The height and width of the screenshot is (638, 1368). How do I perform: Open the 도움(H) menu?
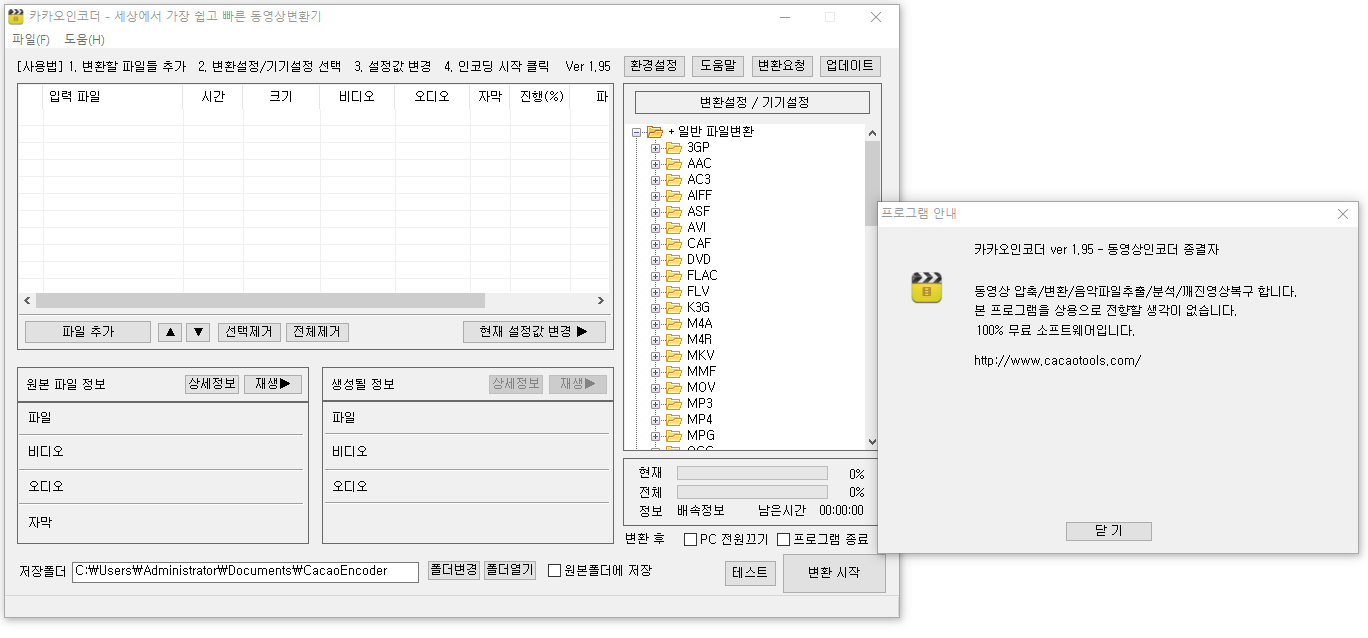click(x=84, y=40)
